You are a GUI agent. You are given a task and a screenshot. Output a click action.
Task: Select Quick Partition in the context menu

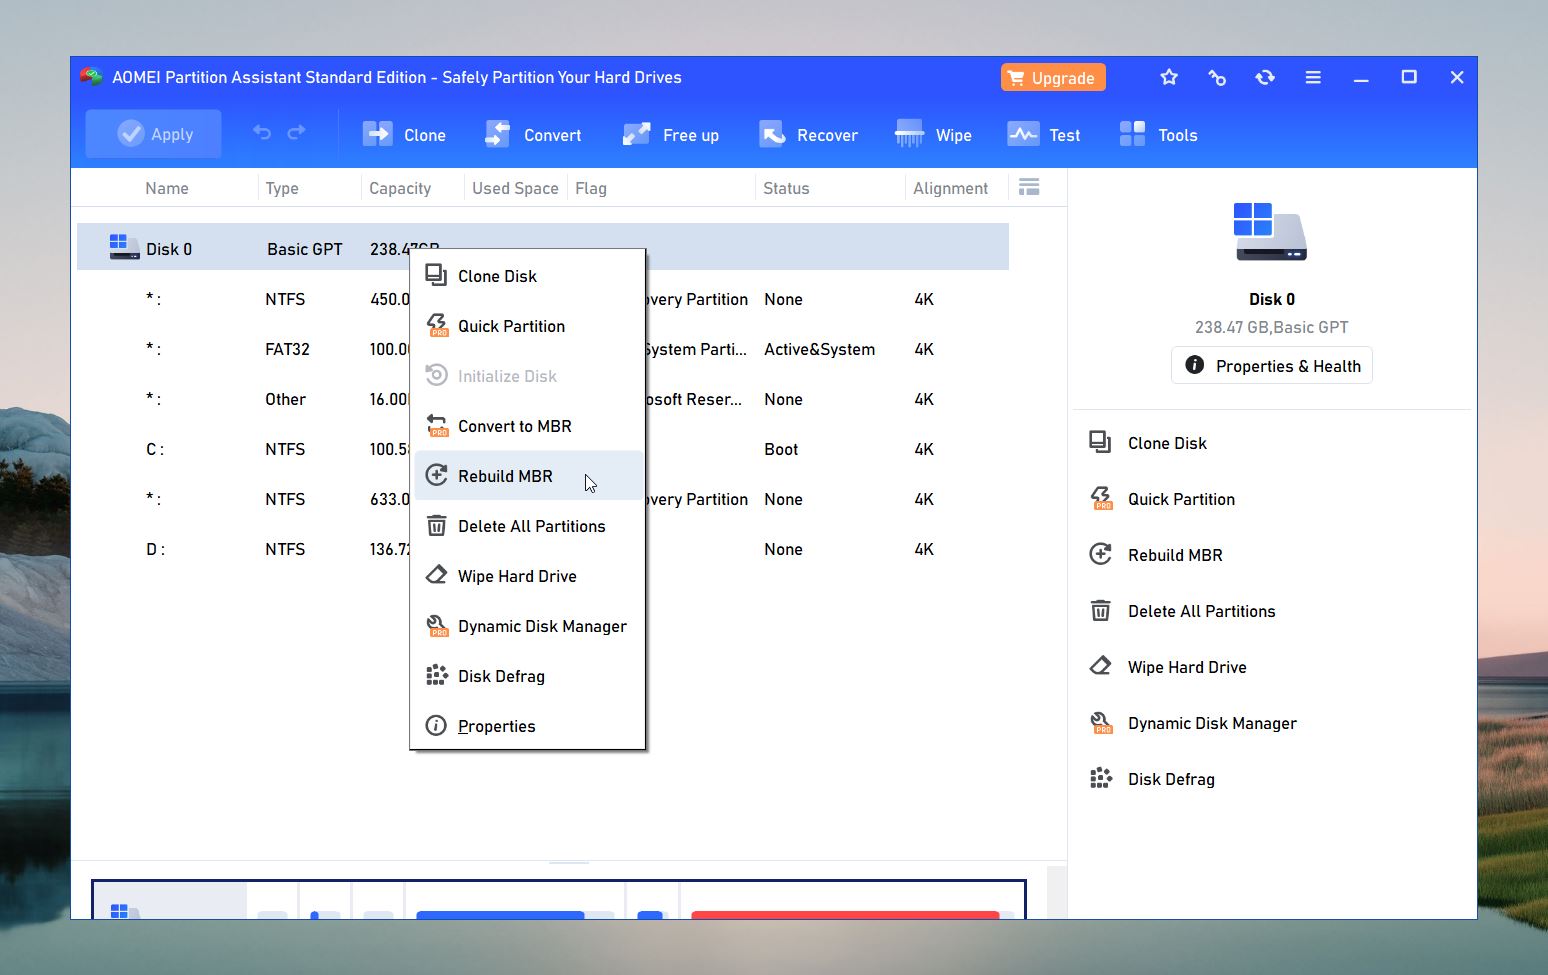click(527, 326)
